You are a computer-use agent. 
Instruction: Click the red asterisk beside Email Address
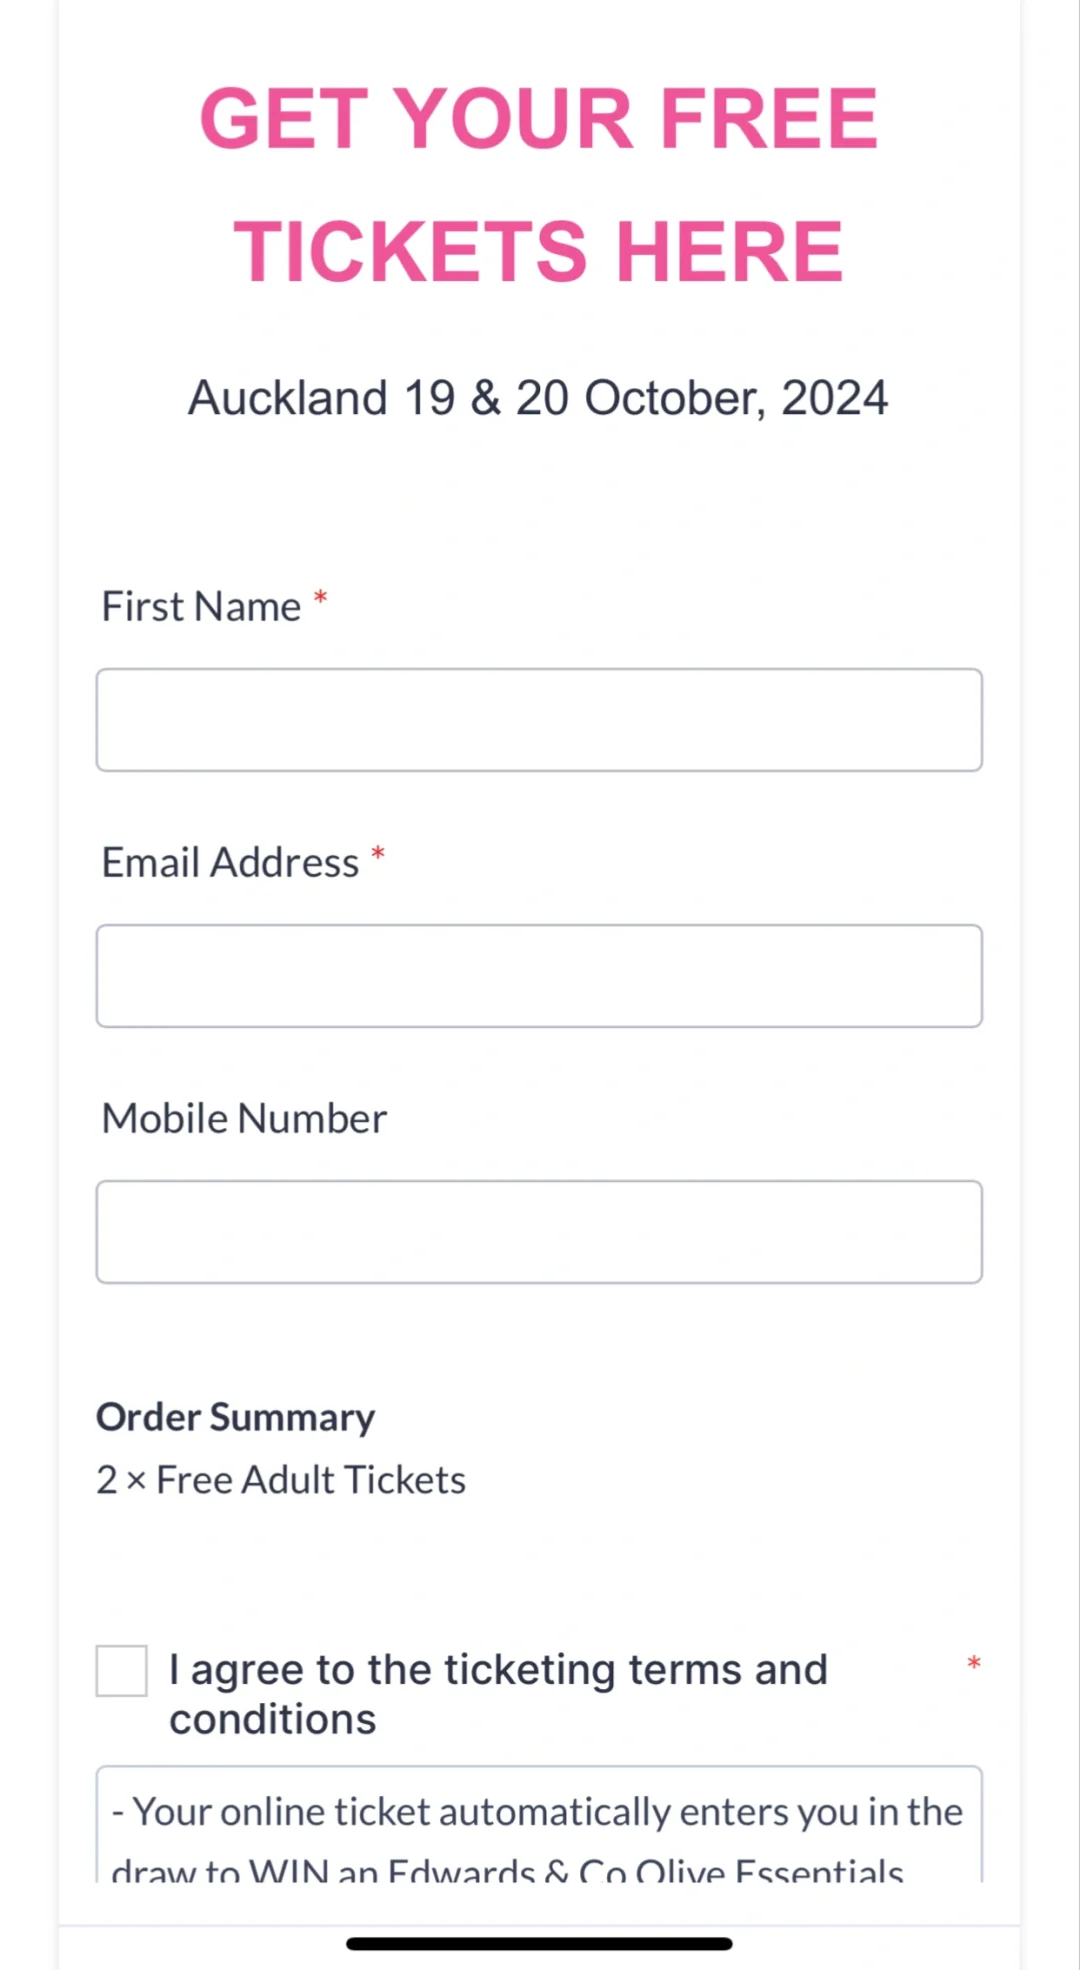tap(378, 854)
